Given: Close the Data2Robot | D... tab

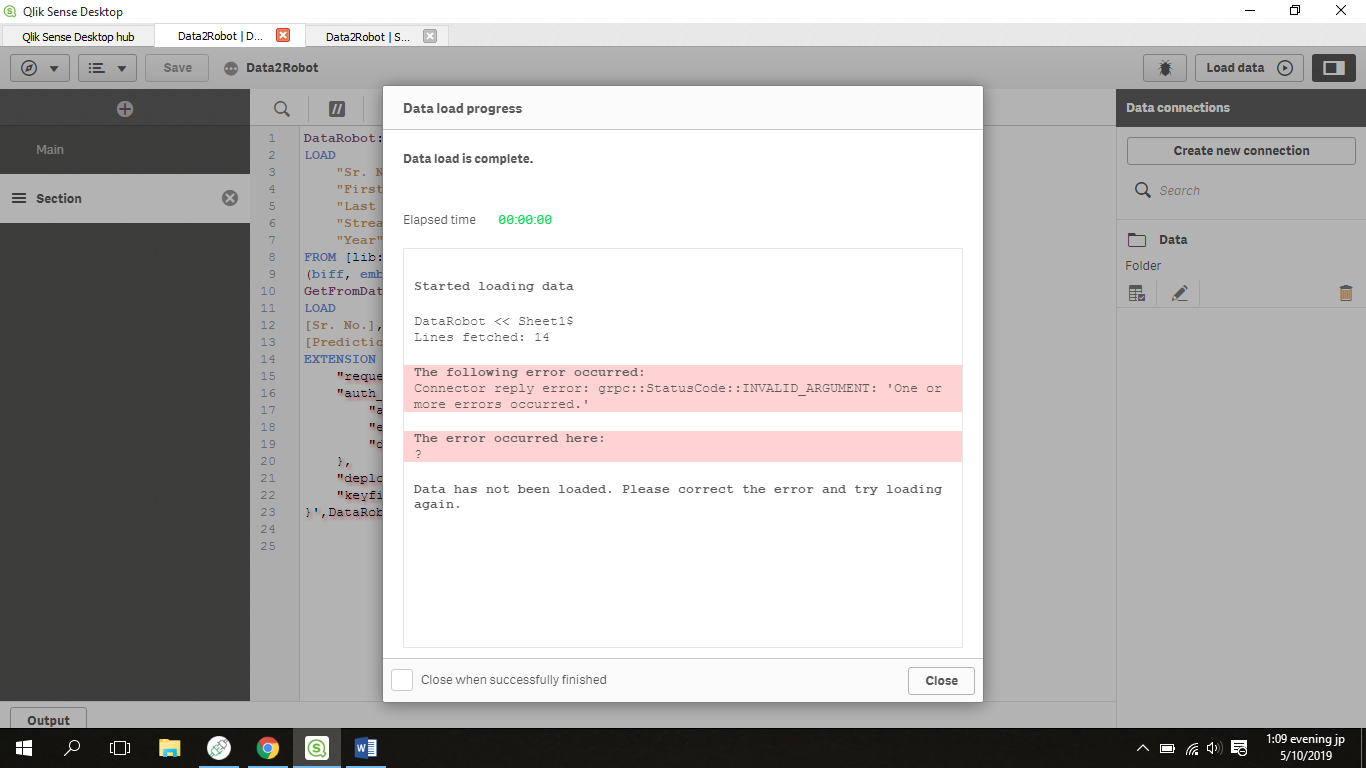Looking at the screenshot, I should [x=282, y=35].
